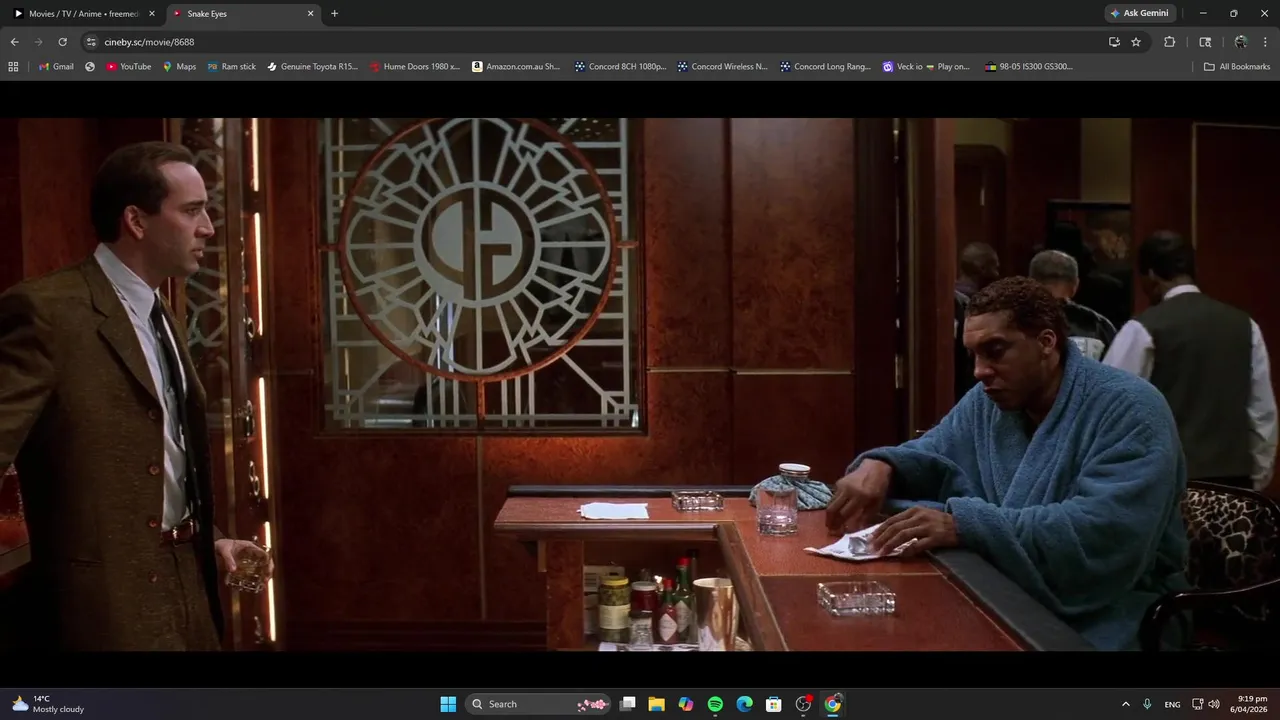Open the taskbar app with red notification badge

point(803,704)
